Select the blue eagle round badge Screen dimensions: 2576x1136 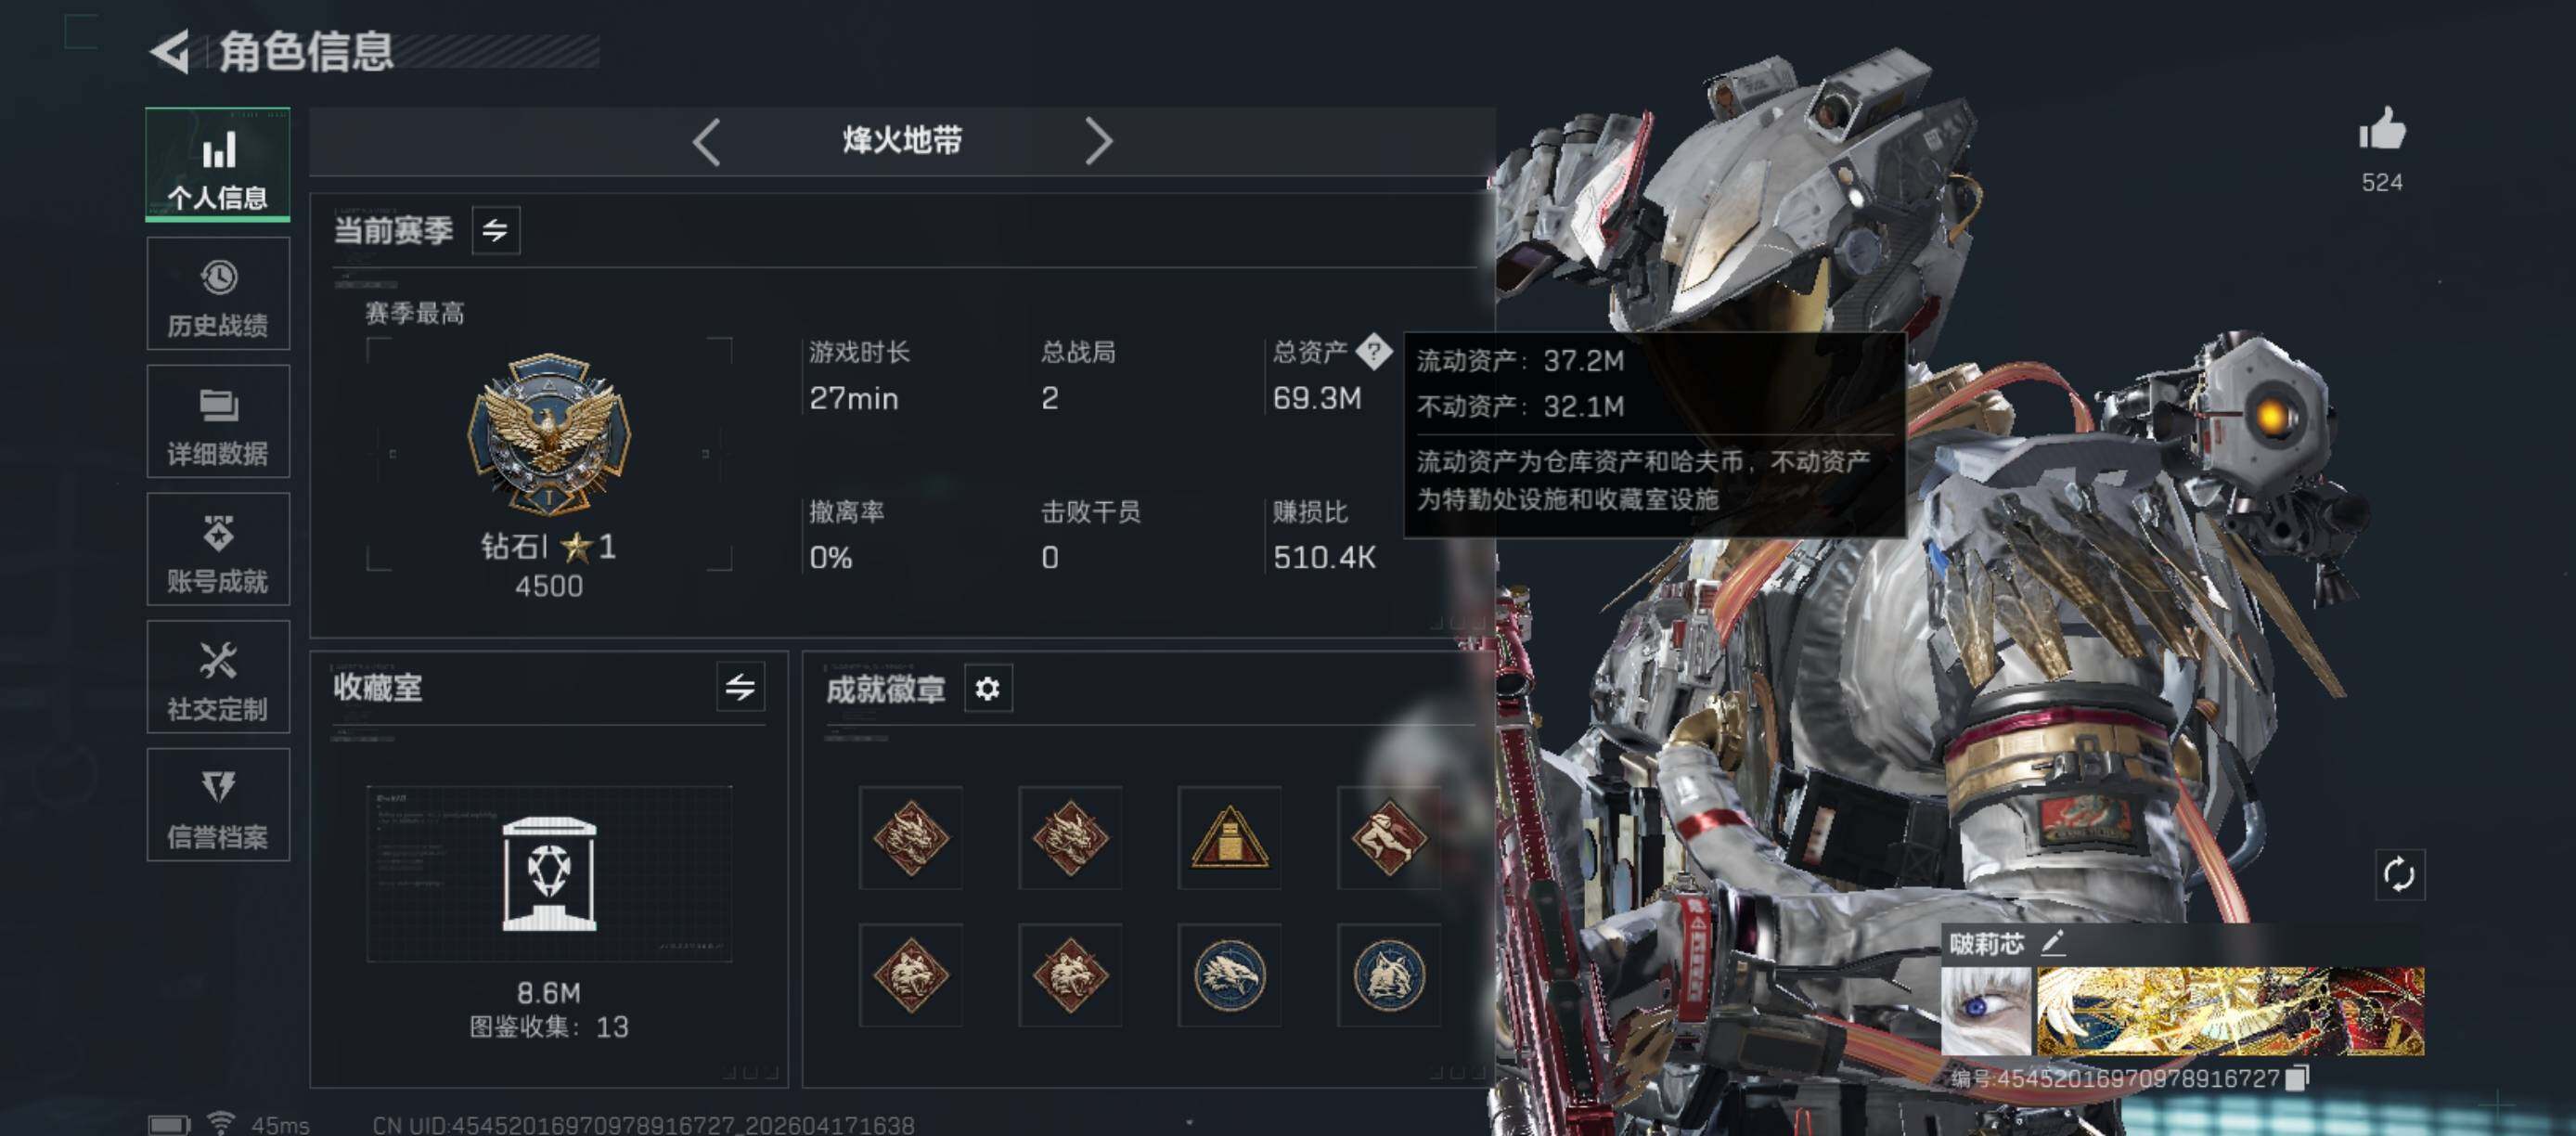click(1229, 975)
